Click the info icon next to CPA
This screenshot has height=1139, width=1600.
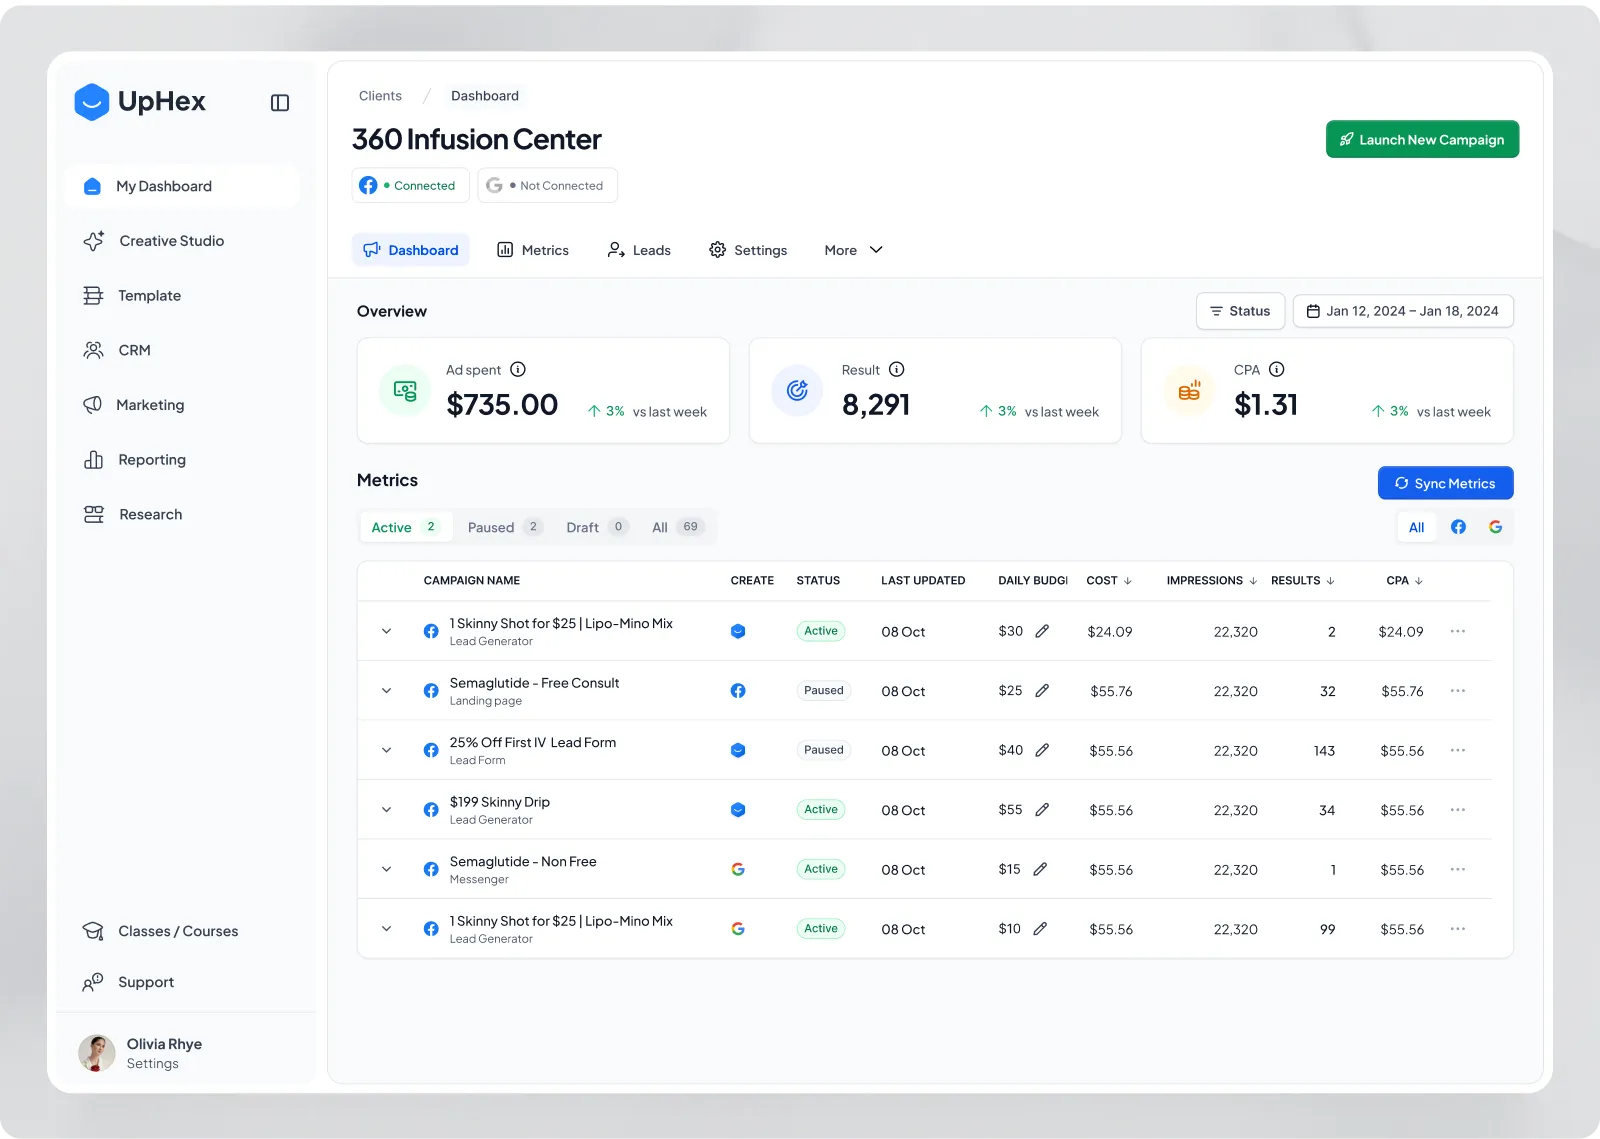(1277, 369)
